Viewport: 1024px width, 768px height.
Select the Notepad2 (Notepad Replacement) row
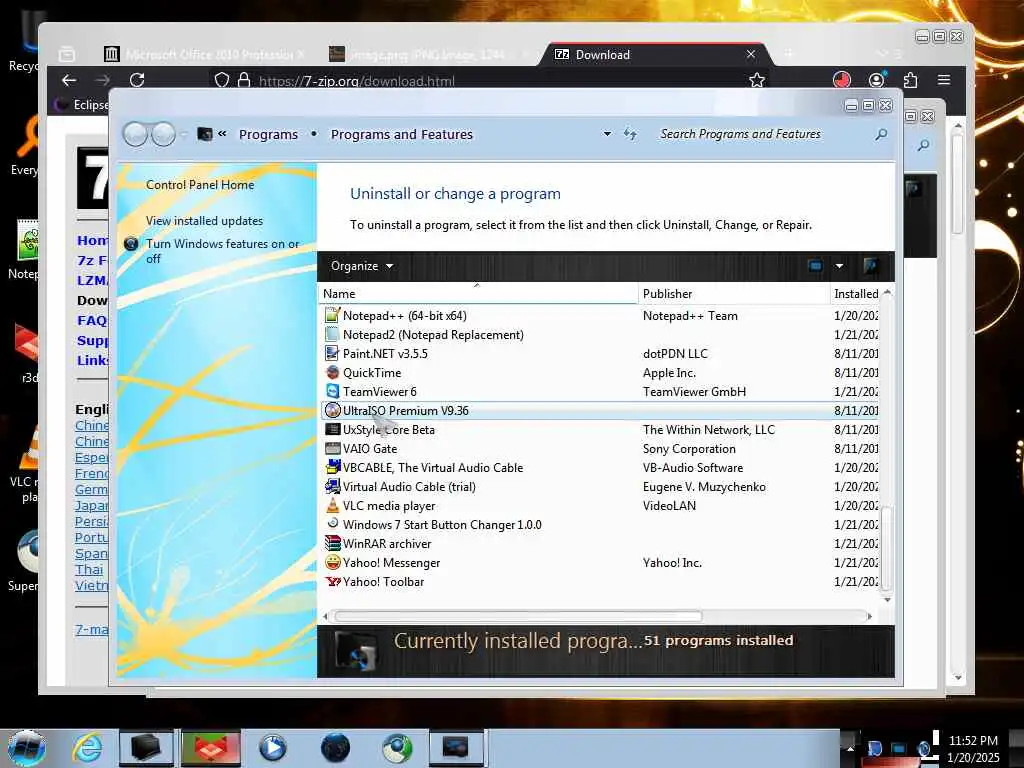pos(601,334)
